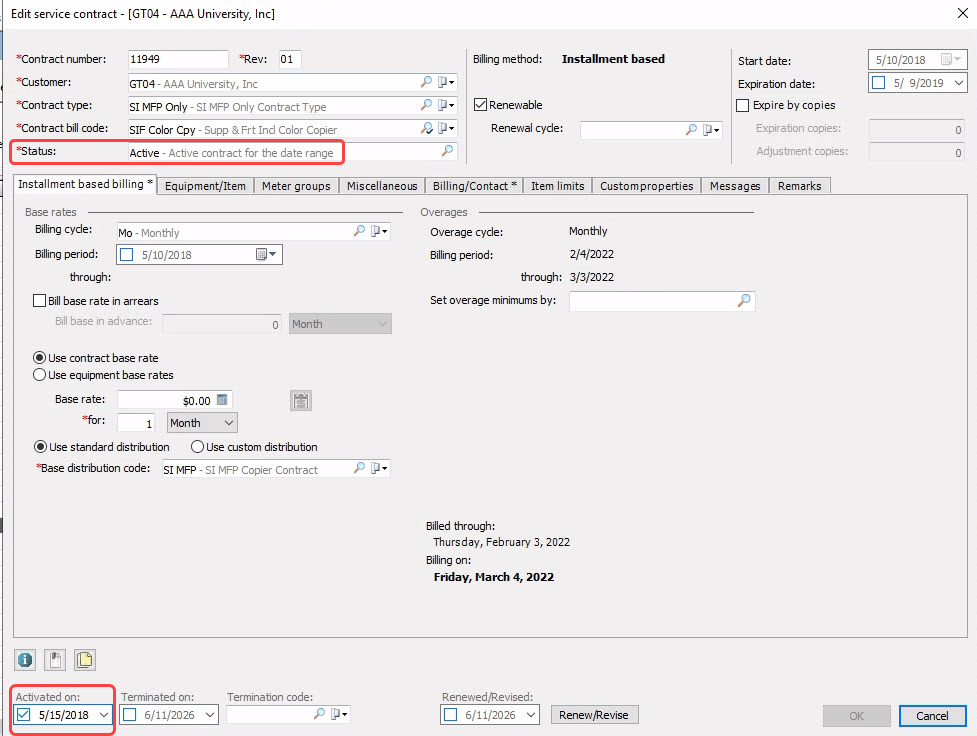Click the blue information icon button

[25, 660]
